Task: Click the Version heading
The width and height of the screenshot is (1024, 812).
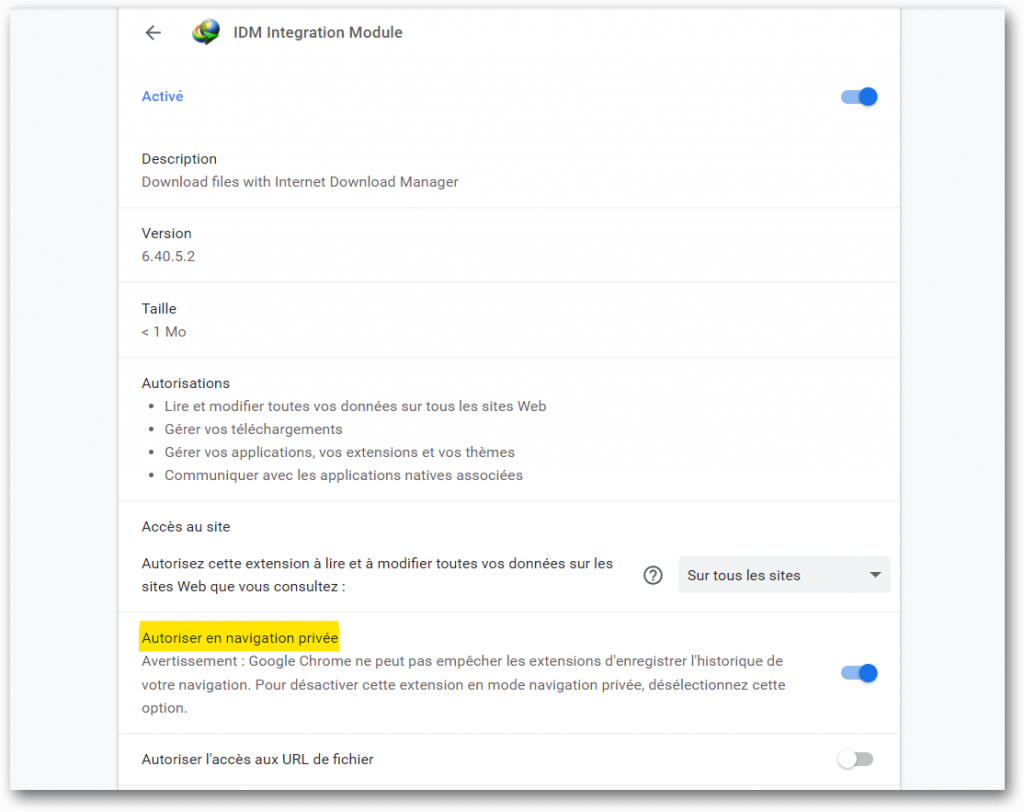Action: coord(167,233)
